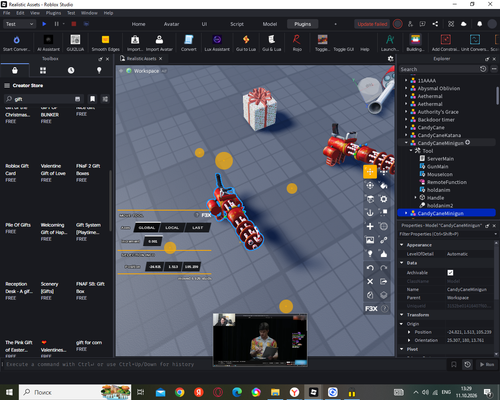Select the F3X Rotate tool

click(x=370, y=185)
